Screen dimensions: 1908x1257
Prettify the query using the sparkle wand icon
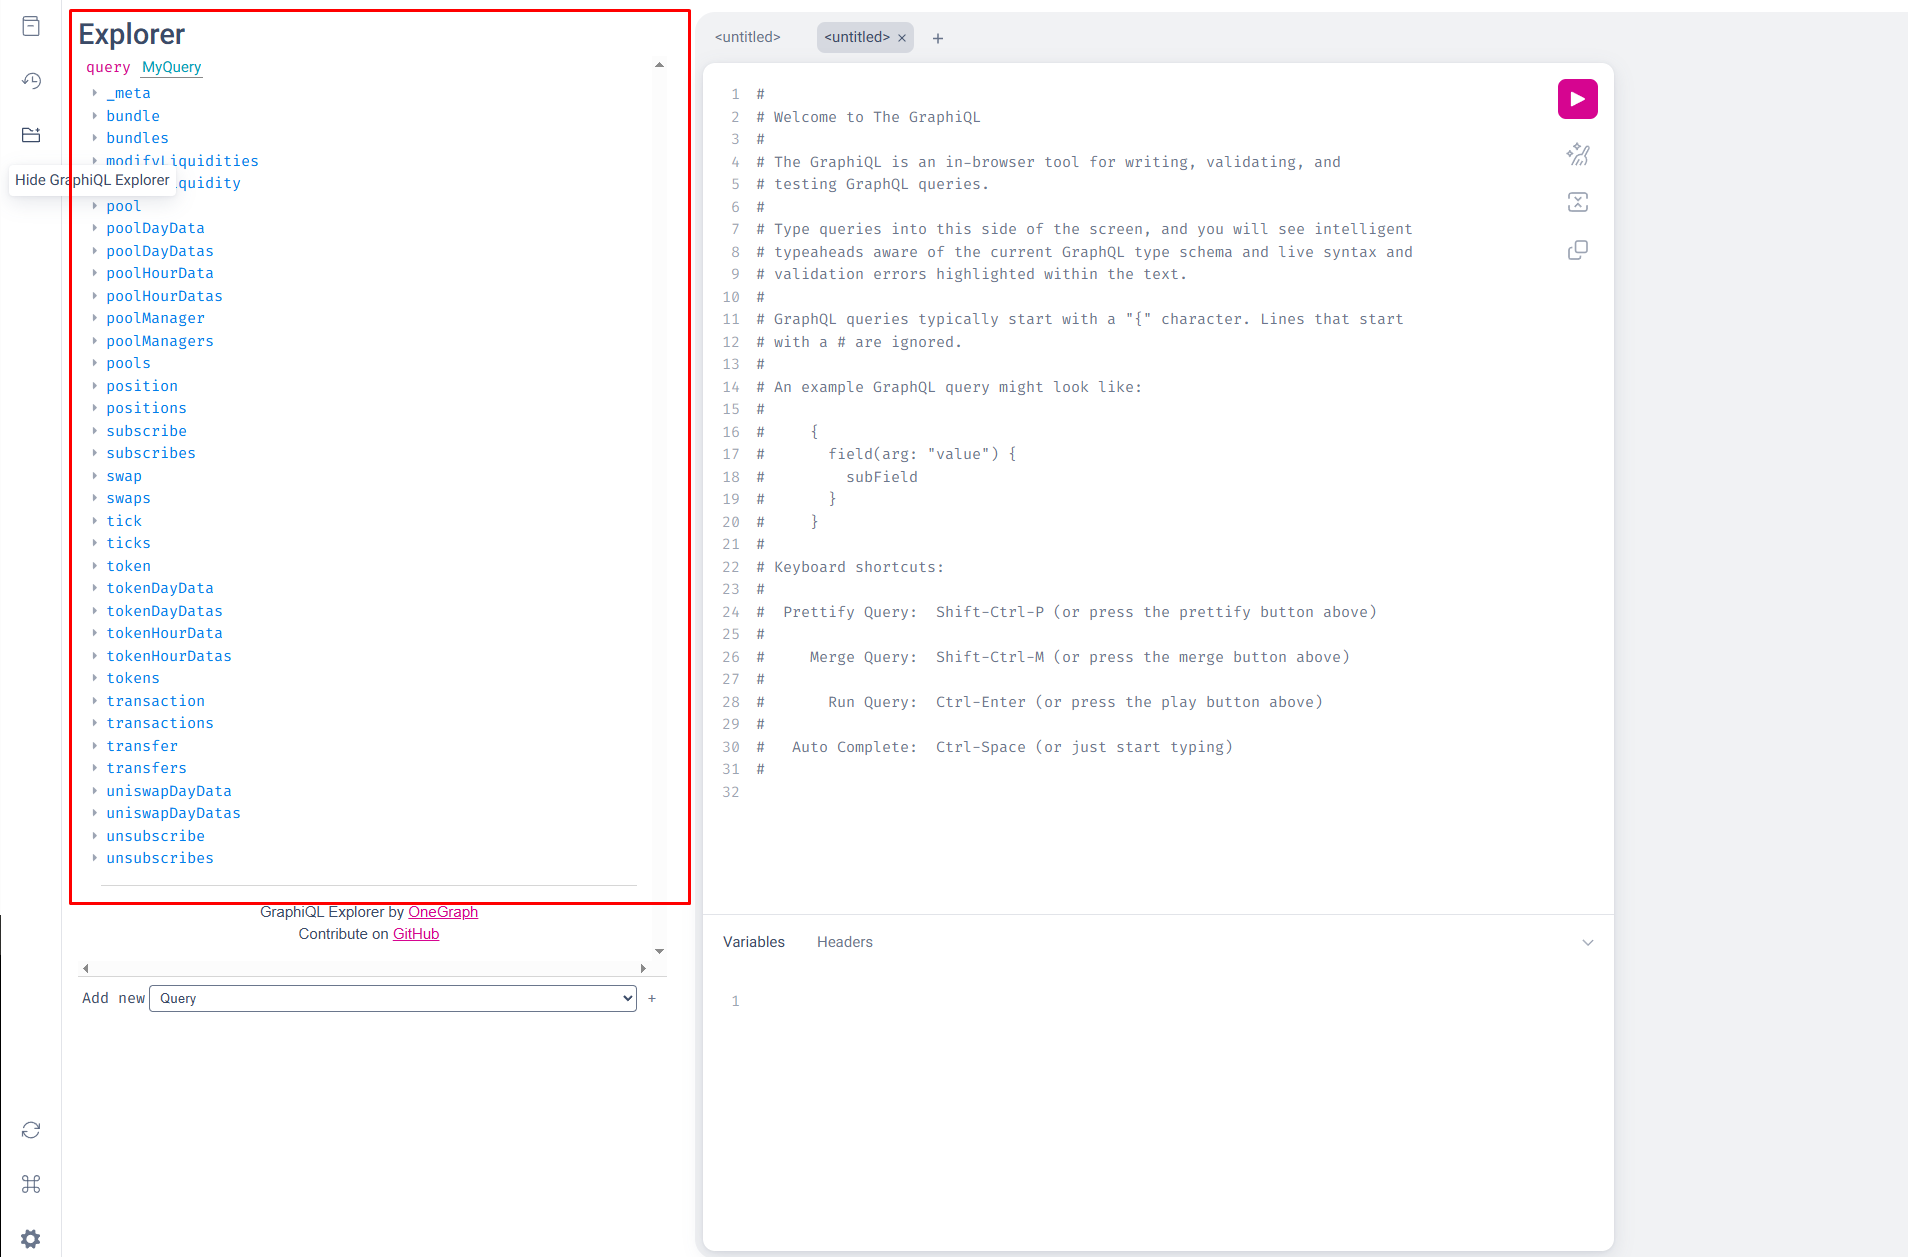coord(1578,154)
